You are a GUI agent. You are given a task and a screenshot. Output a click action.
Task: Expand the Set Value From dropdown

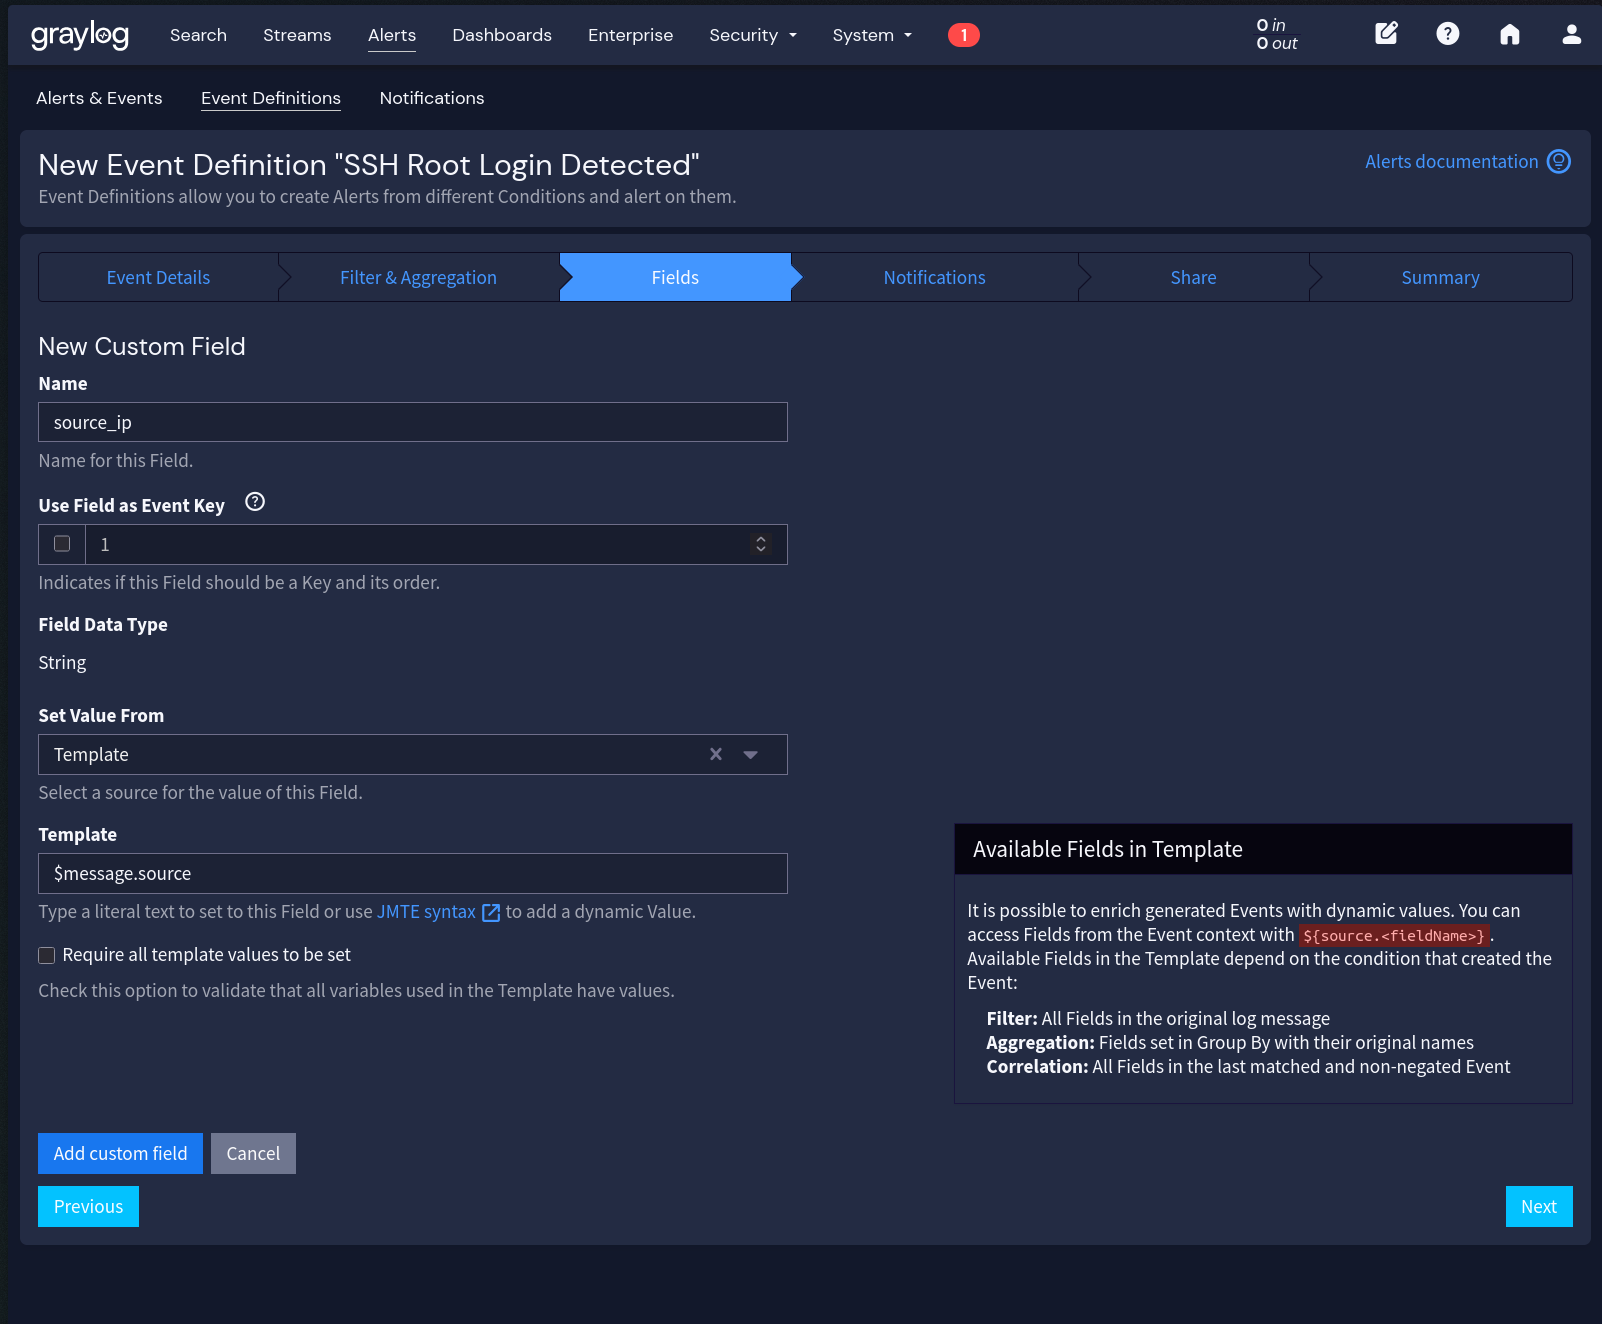[x=751, y=754]
